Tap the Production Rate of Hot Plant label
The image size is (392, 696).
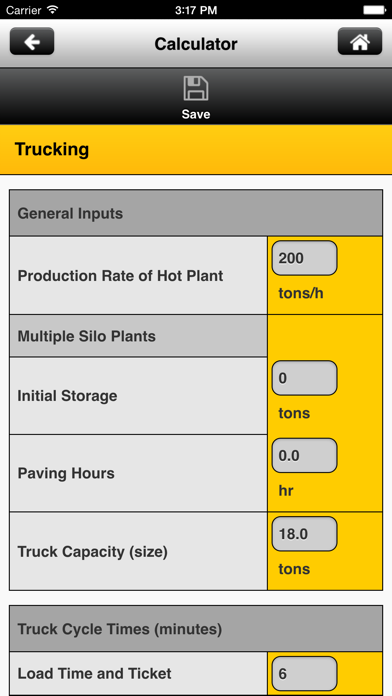click(120, 276)
